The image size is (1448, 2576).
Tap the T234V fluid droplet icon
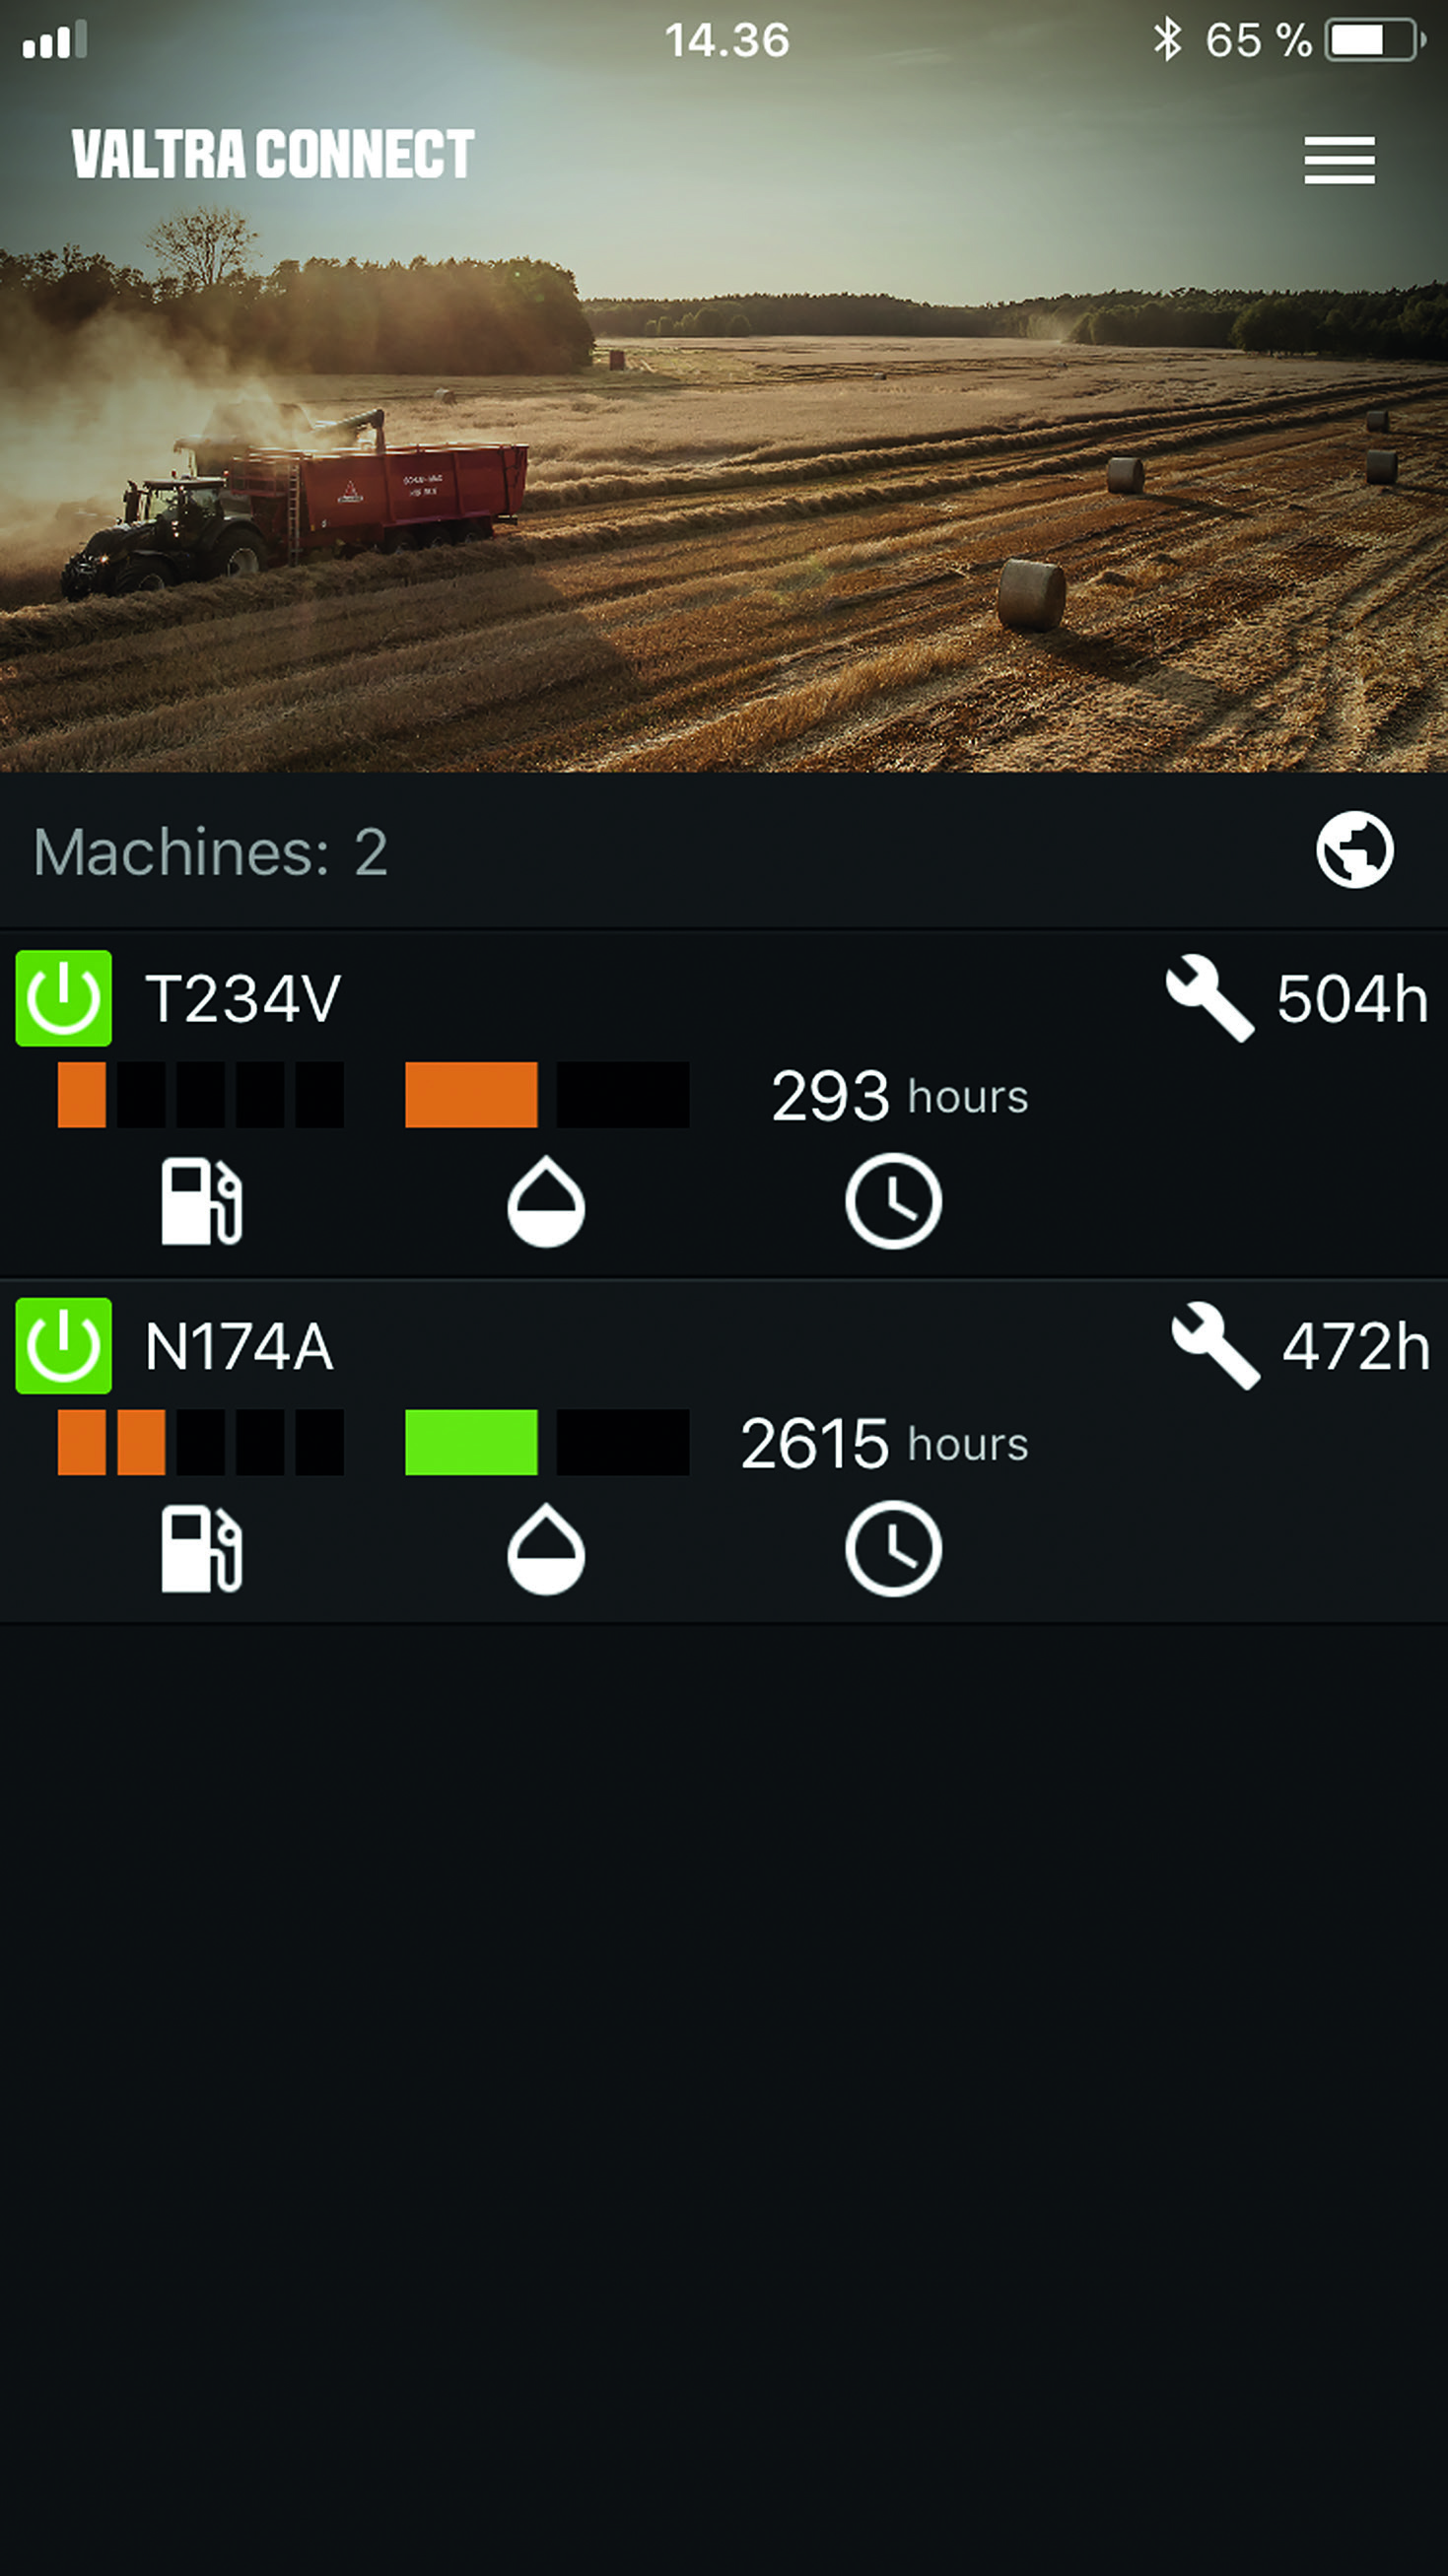point(546,1202)
